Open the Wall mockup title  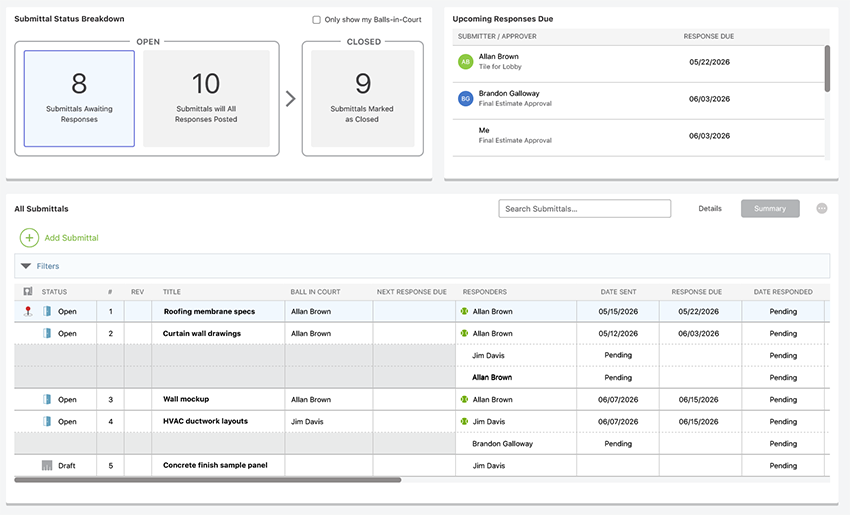click(x=186, y=399)
